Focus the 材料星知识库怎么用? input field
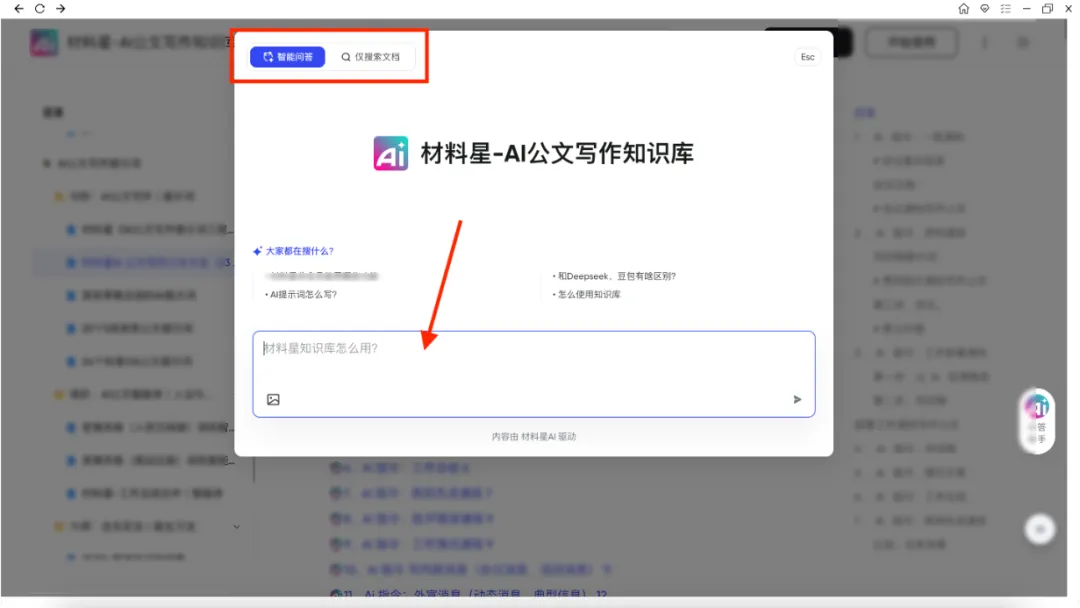This screenshot has width=1080, height=608. [x=534, y=374]
